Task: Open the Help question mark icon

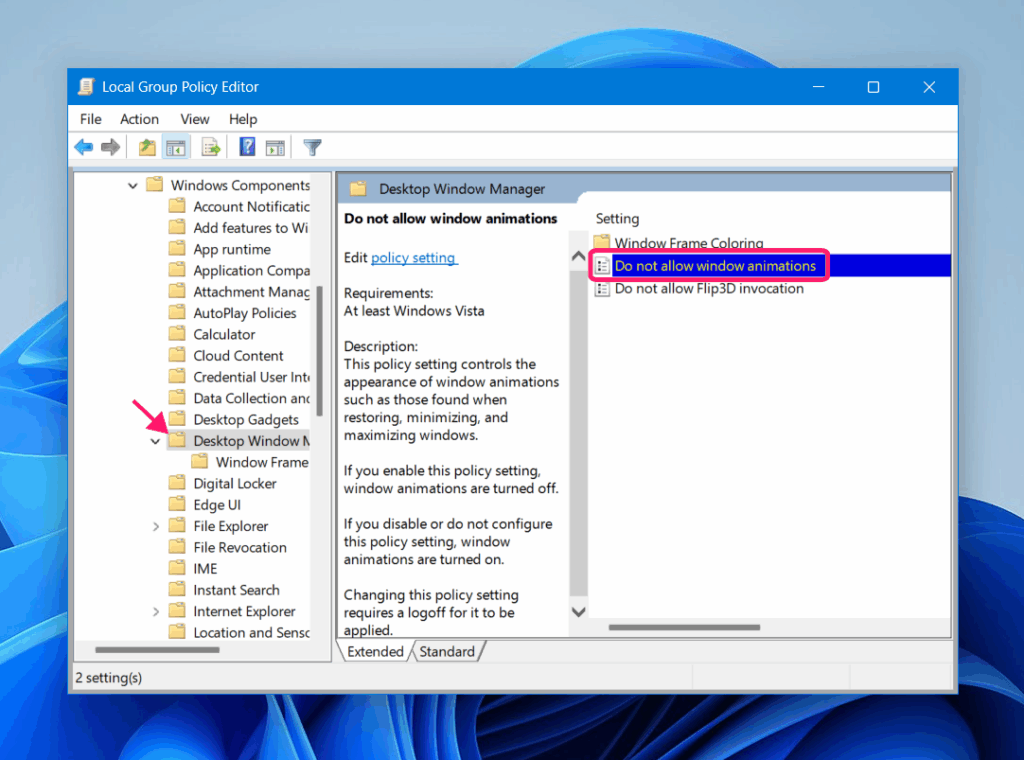Action: coord(248,147)
